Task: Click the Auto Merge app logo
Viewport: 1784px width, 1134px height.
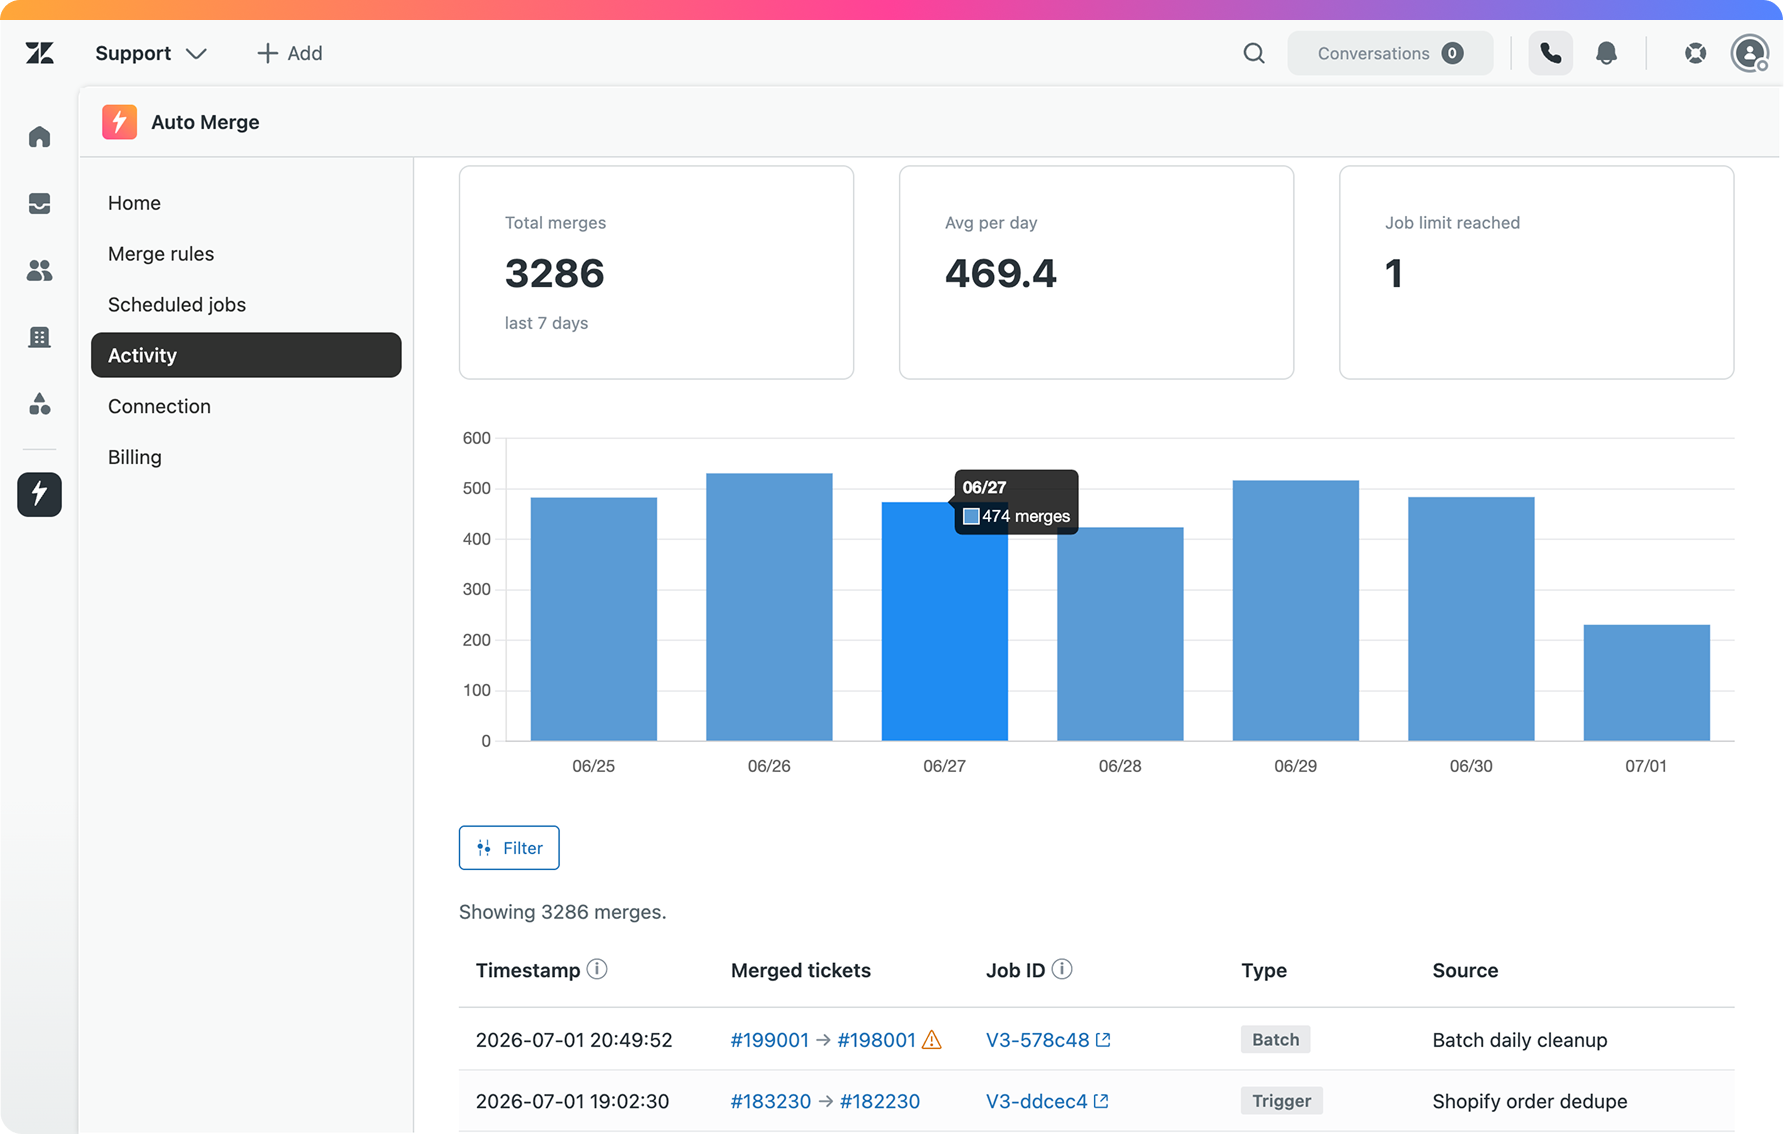Action: 119,122
